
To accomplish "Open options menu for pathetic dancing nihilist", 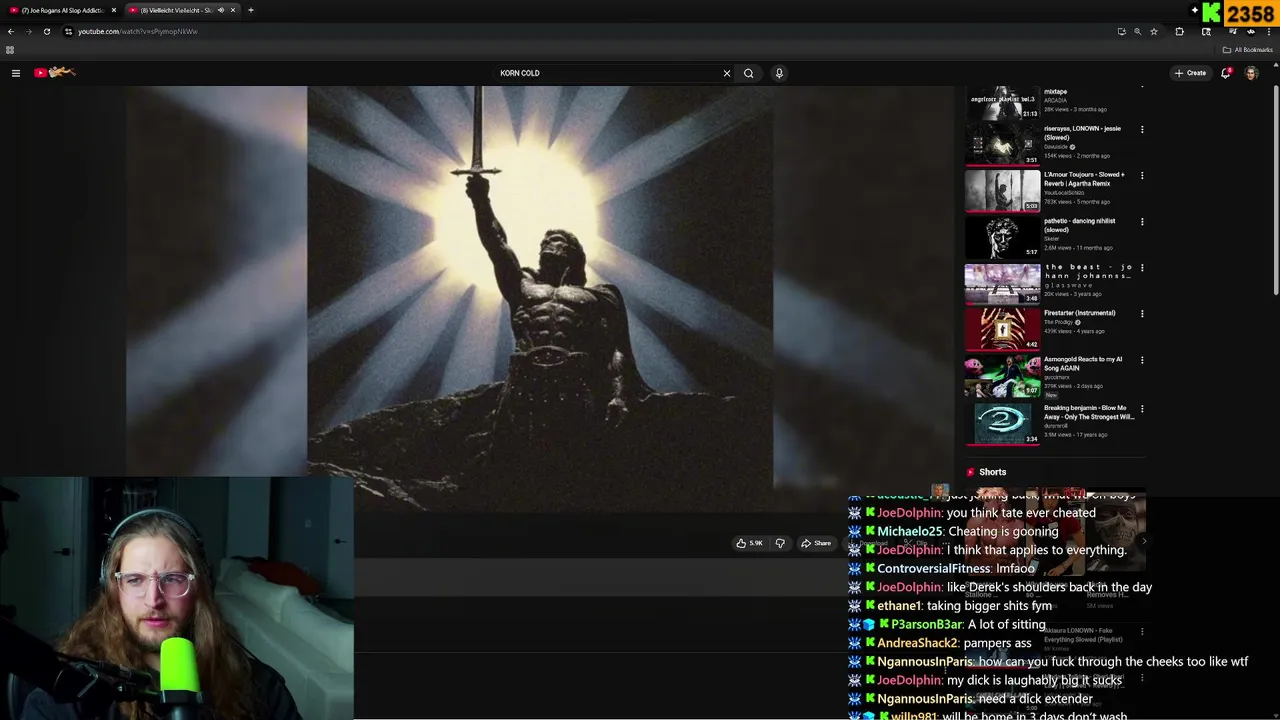I will click(x=1142, y=221).
